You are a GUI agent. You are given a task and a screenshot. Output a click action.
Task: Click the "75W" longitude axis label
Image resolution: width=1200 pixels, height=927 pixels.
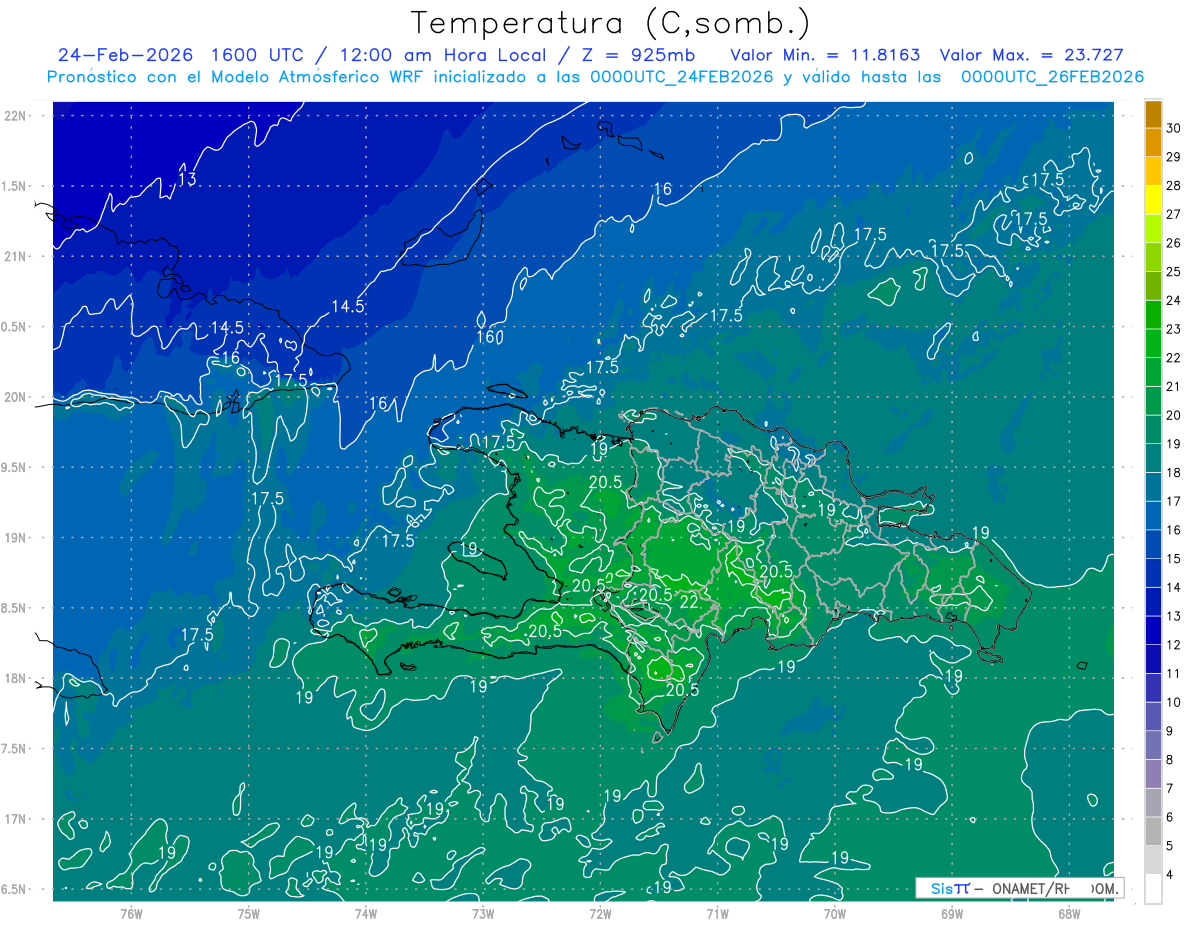(x=249, y=913)
